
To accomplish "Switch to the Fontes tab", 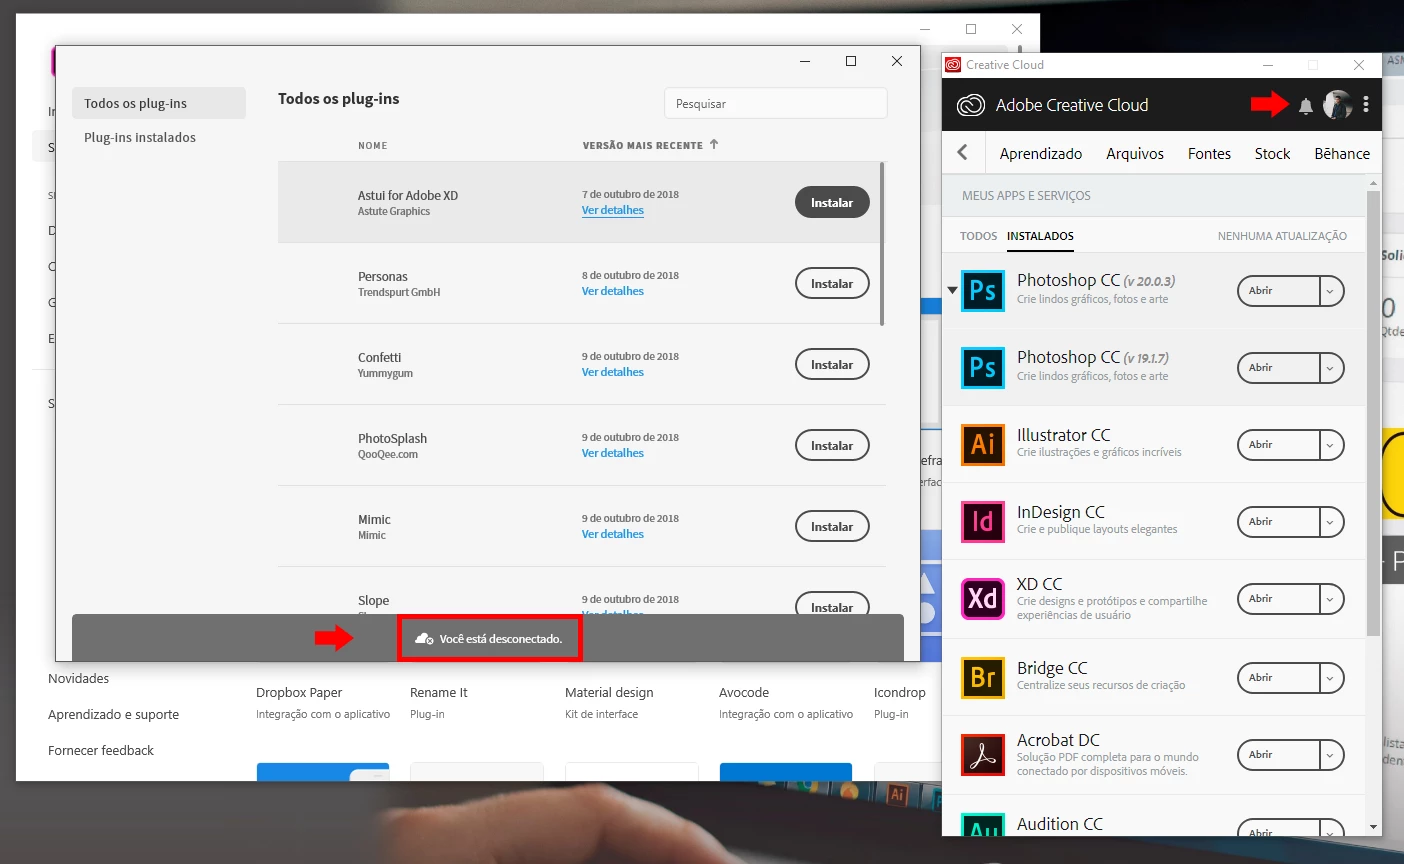I will [1209, 153].
